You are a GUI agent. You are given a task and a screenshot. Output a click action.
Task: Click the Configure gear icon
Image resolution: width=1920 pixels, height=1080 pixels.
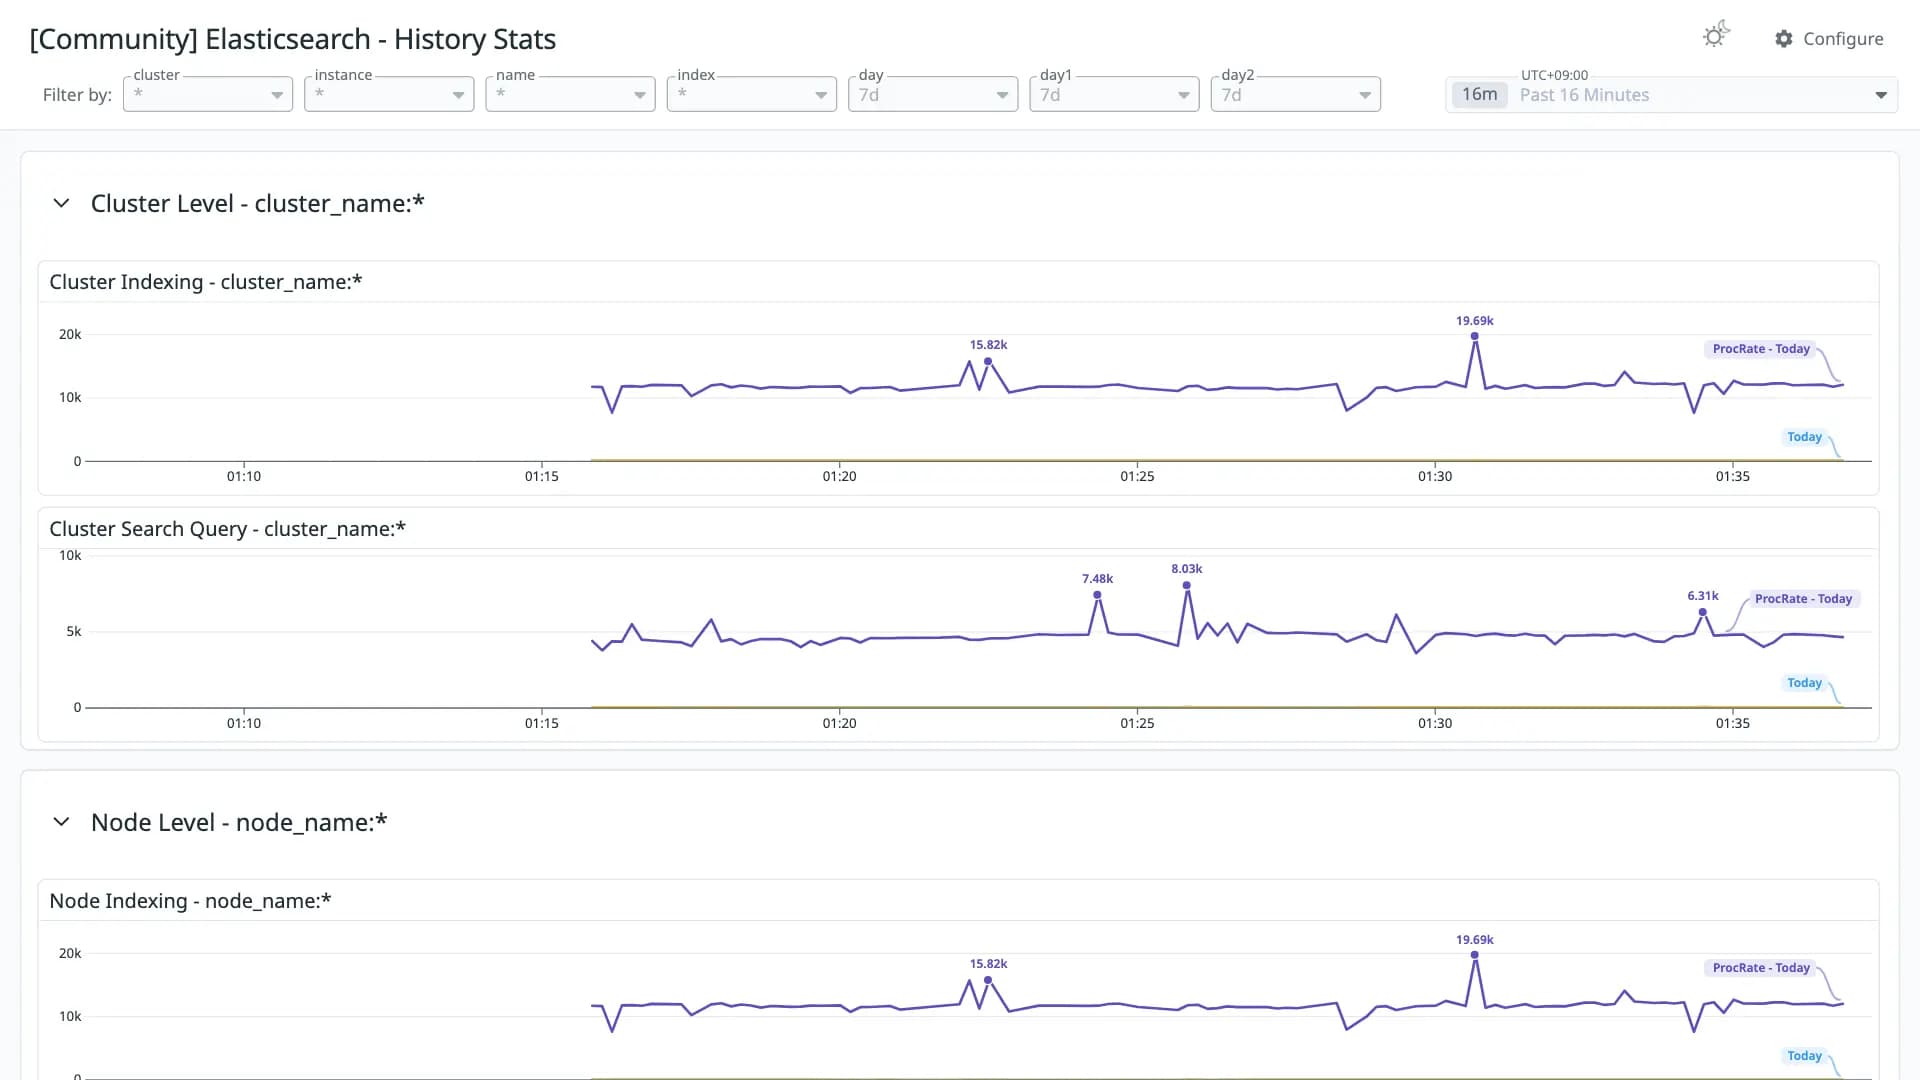tap(1784, 39)
